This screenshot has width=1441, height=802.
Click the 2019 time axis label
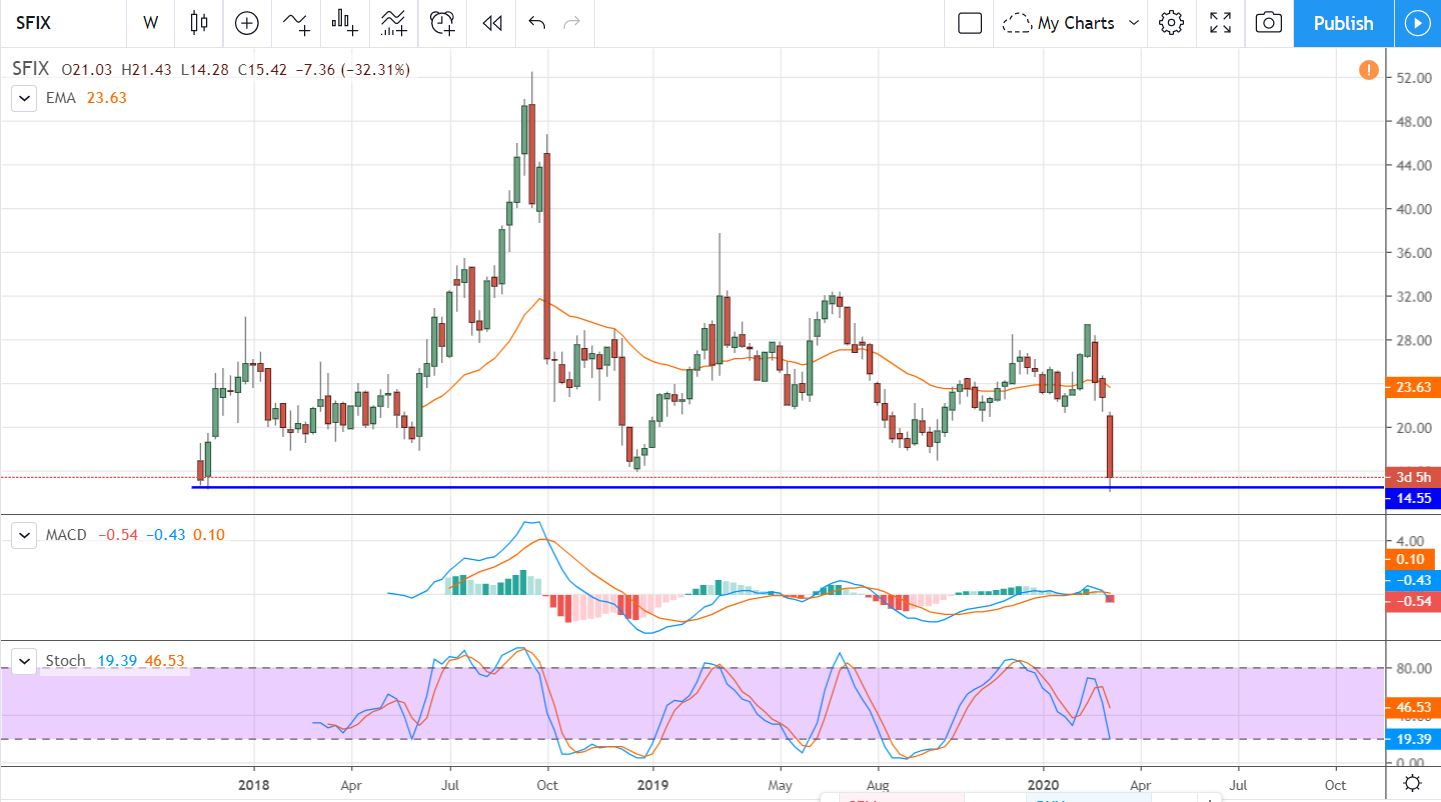click(x=651, y=784)
